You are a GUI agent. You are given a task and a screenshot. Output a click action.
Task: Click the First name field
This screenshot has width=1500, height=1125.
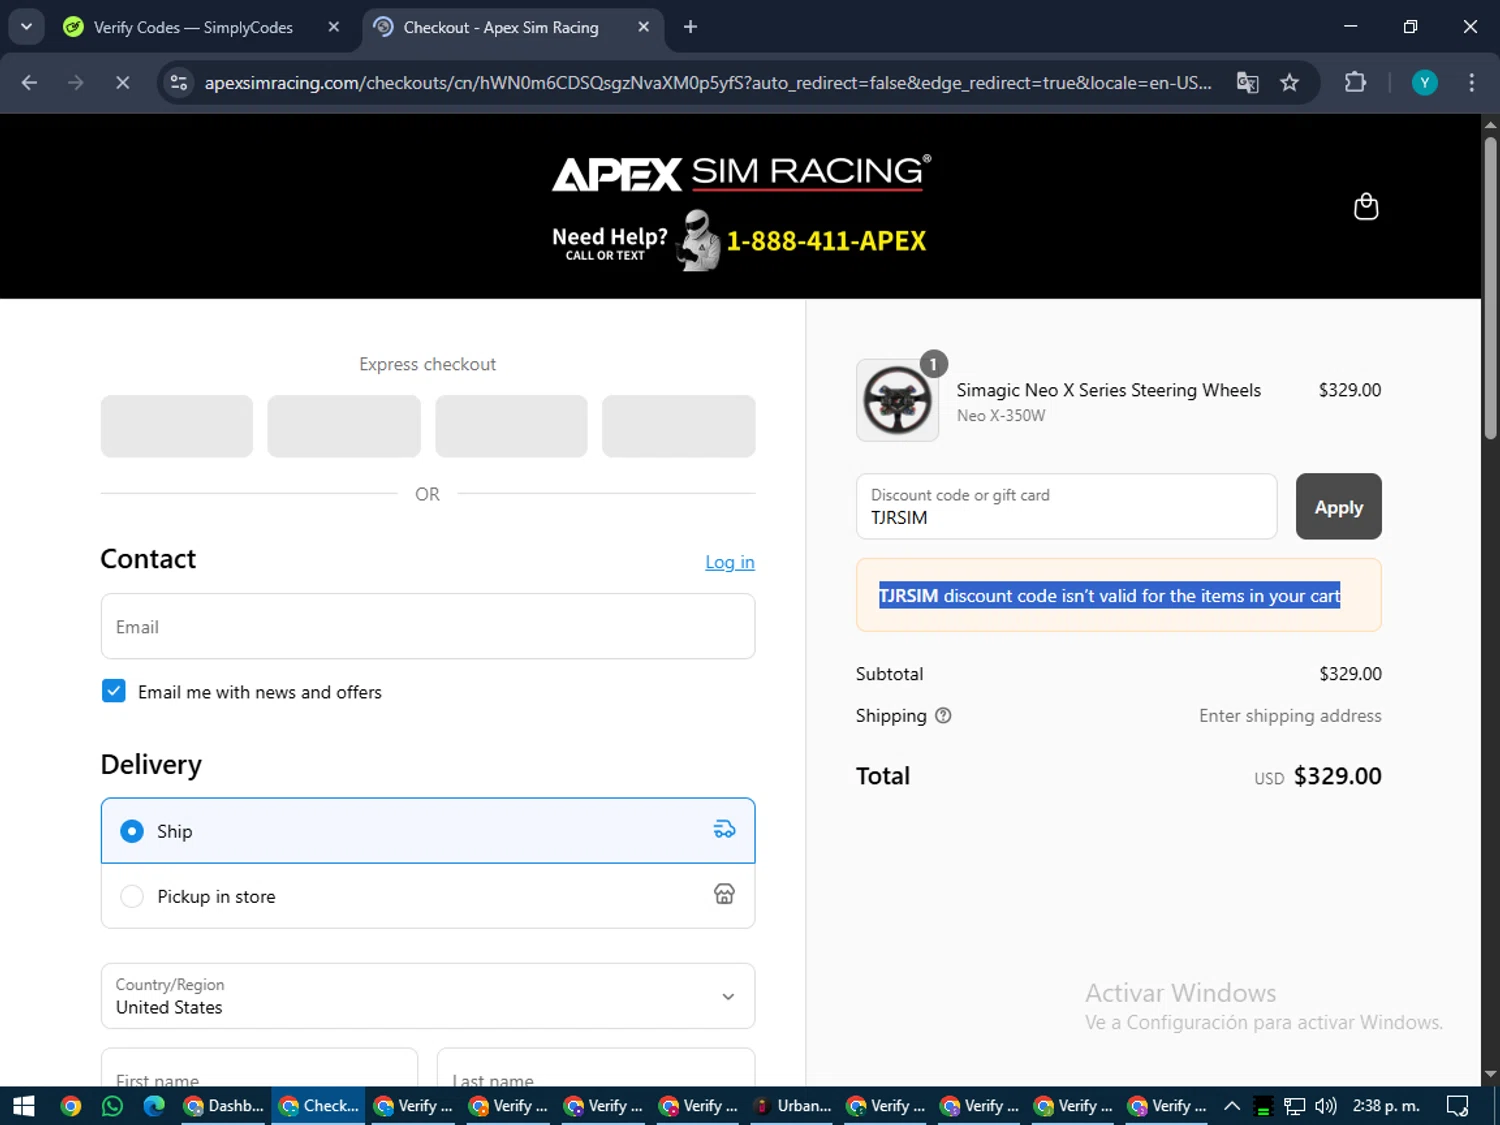(x=259, y=1068)
